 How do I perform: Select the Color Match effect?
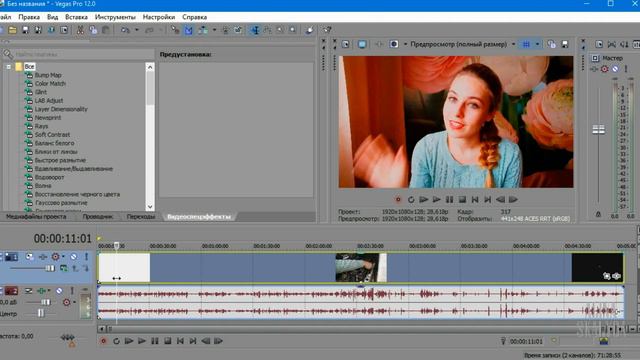coord(50,84)
